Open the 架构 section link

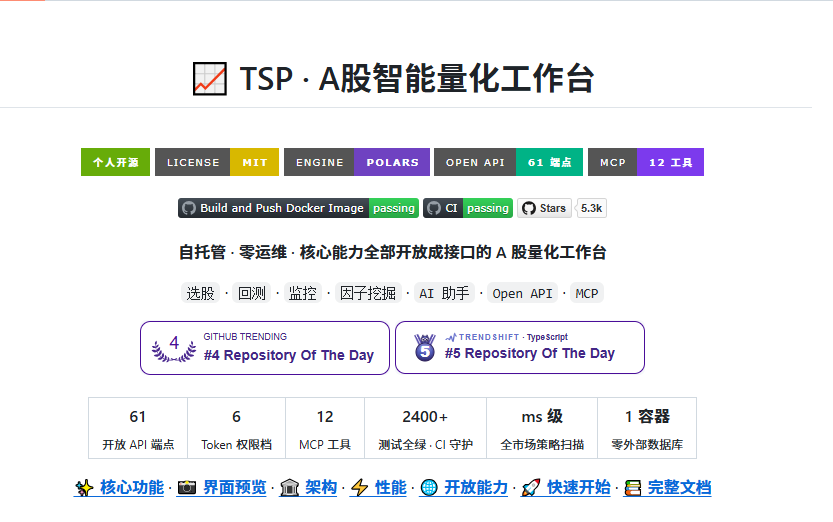pos(321,487)
